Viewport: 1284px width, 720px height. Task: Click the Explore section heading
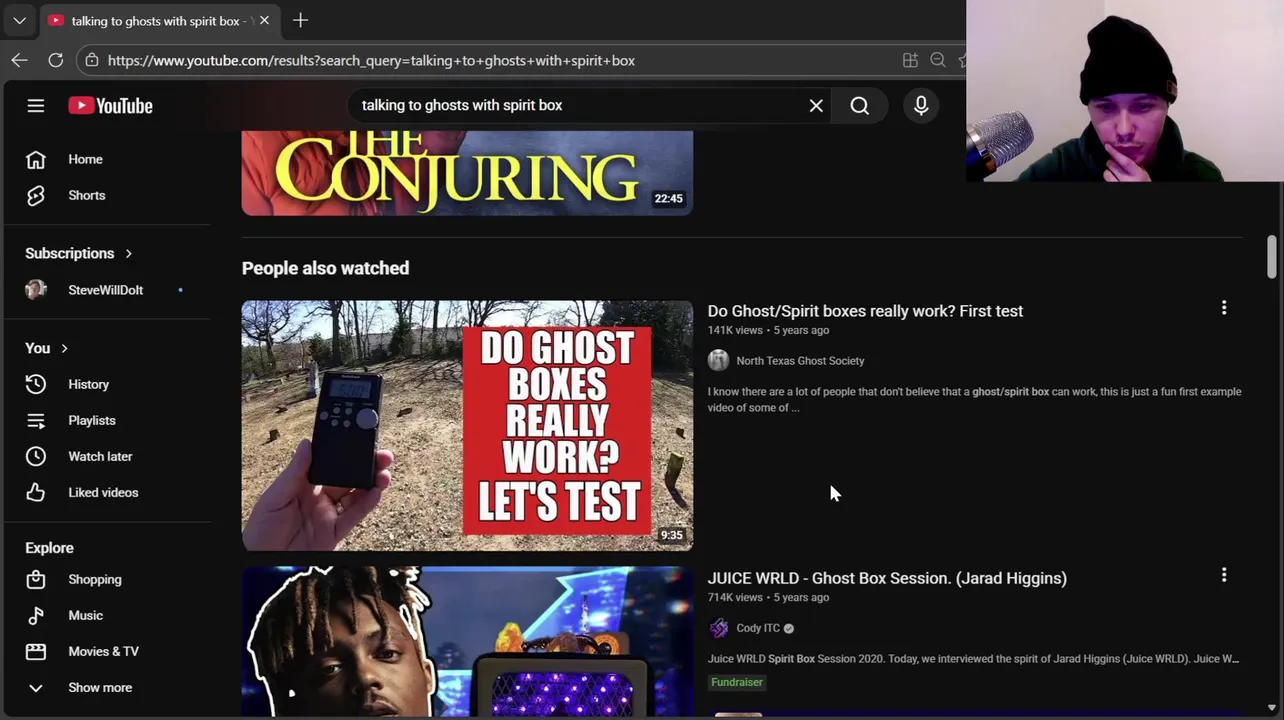49,548
